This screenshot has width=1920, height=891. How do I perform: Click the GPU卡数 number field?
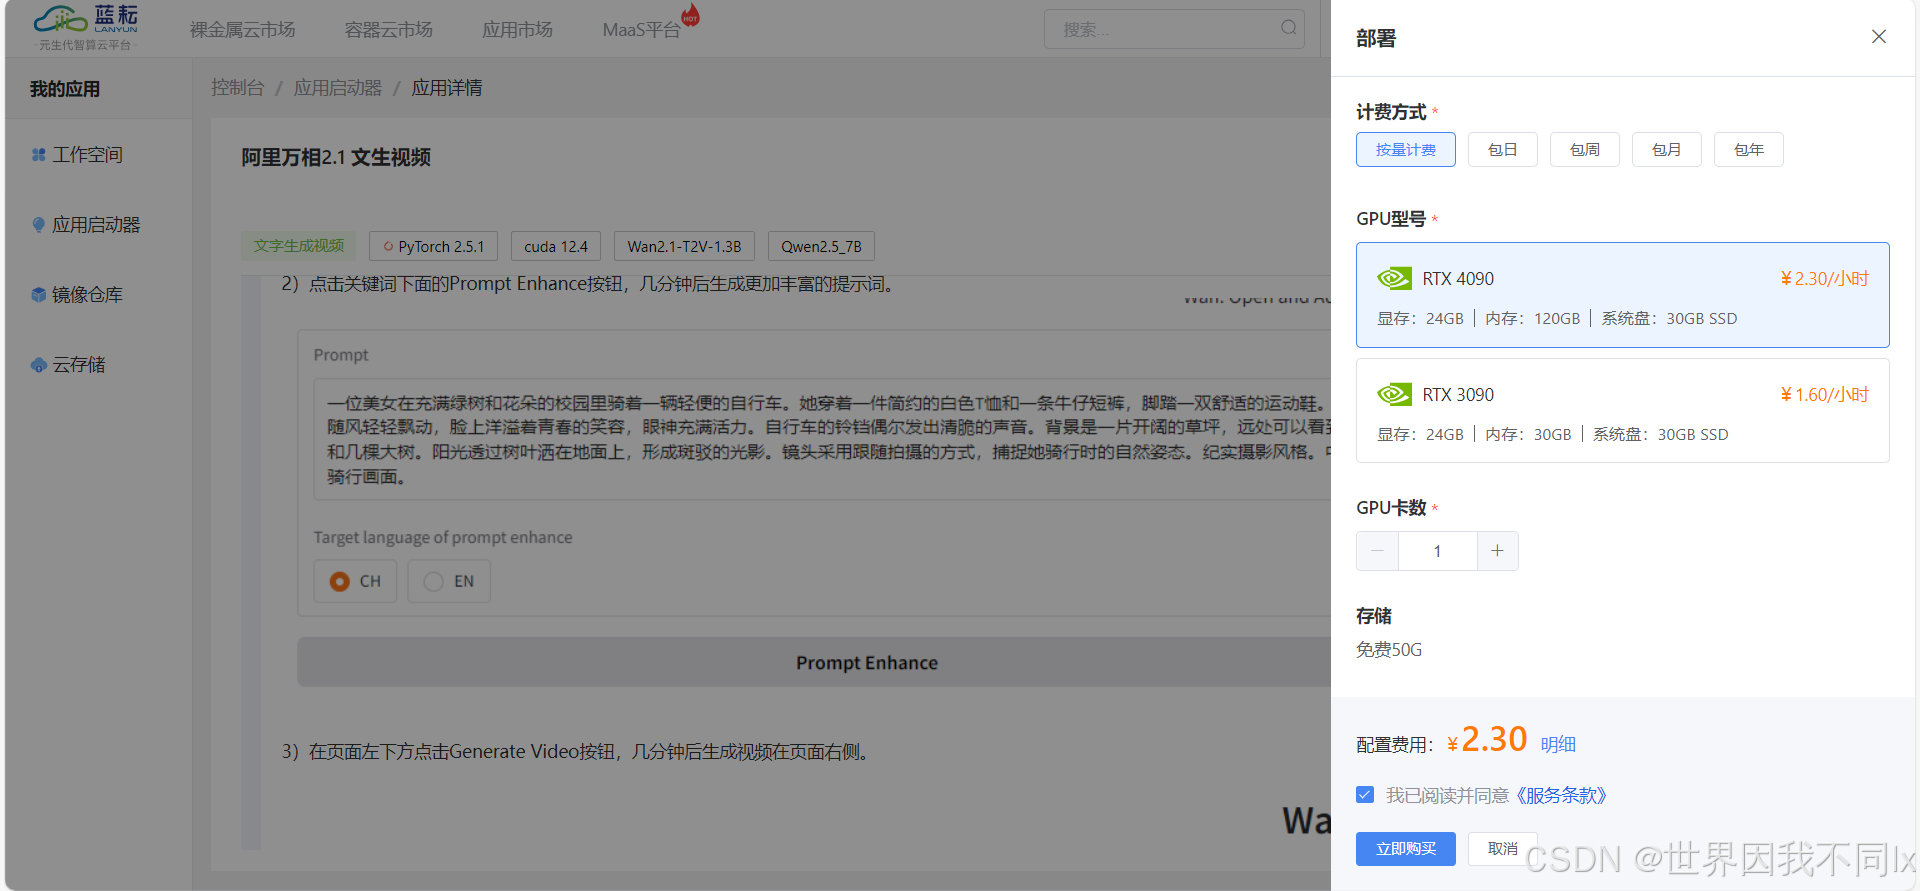point(1437,551)
